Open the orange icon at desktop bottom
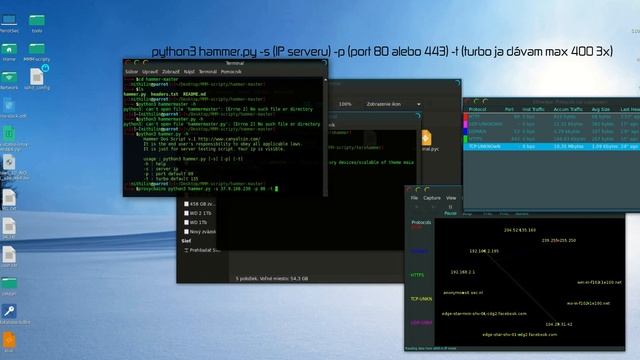 pos(9,342)
